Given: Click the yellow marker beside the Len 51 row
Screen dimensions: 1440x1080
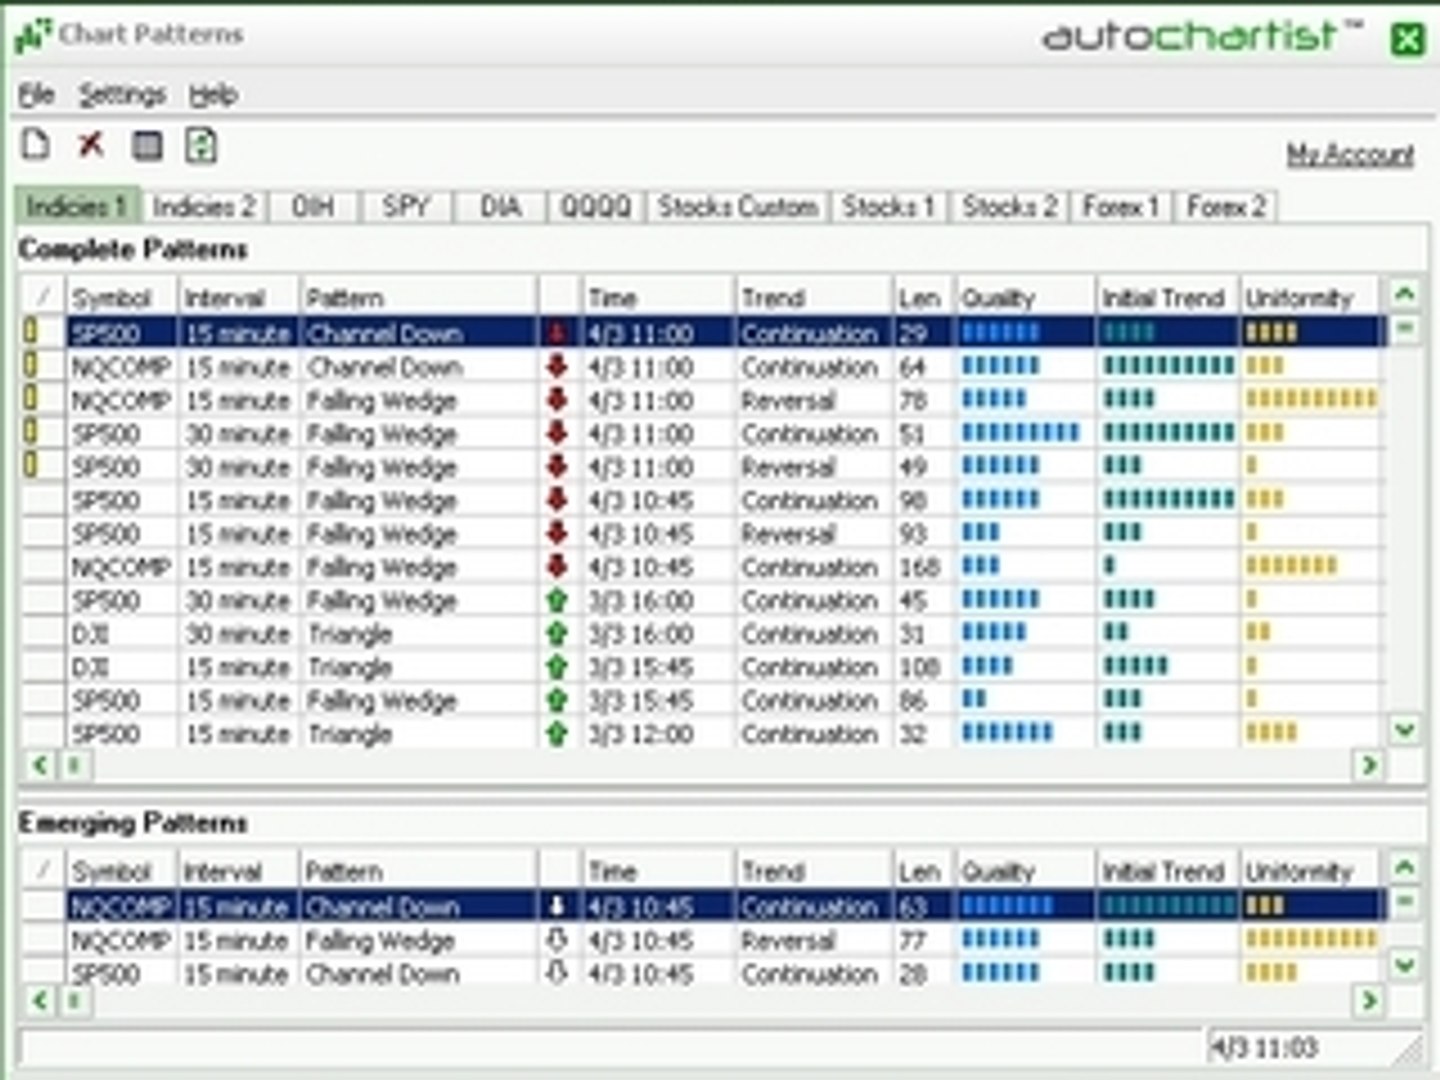Looking at the screenshot, I should [30, 431].
